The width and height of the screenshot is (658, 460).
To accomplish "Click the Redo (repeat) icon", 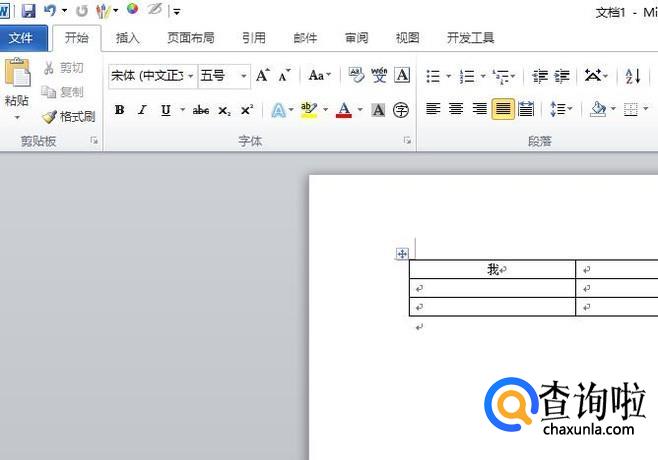I will pos(82,10).
